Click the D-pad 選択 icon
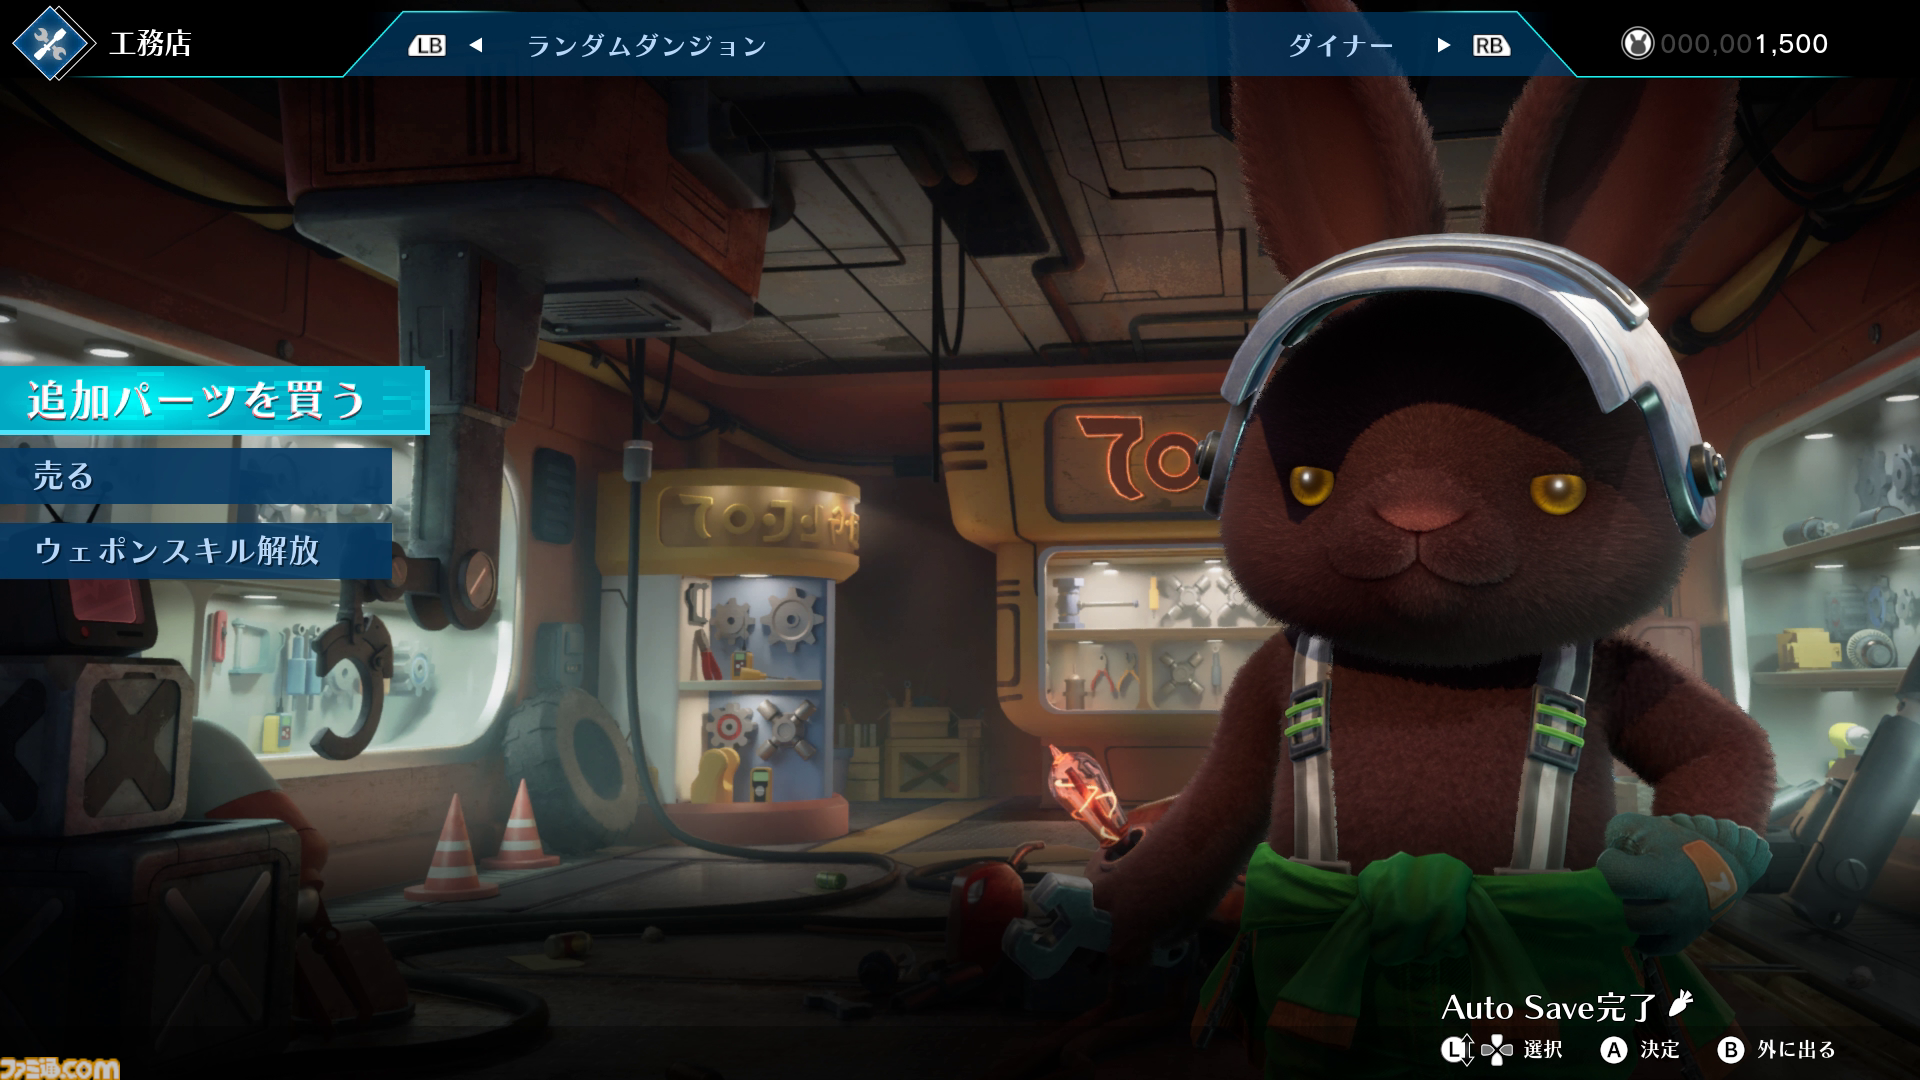Screen dimensions: 1920x1080 click(1497, 1049)
